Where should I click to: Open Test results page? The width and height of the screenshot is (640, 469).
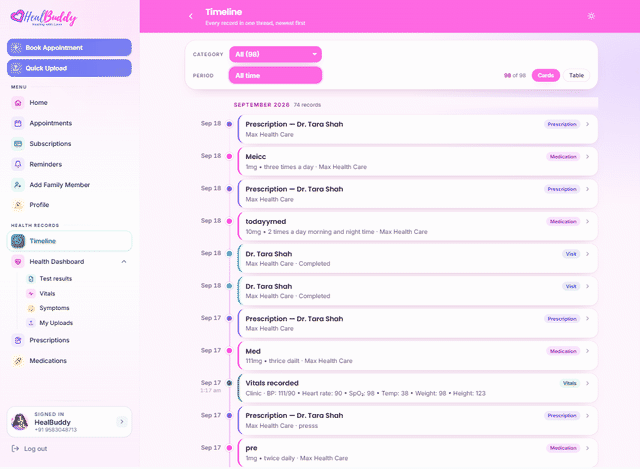point(56,279)
